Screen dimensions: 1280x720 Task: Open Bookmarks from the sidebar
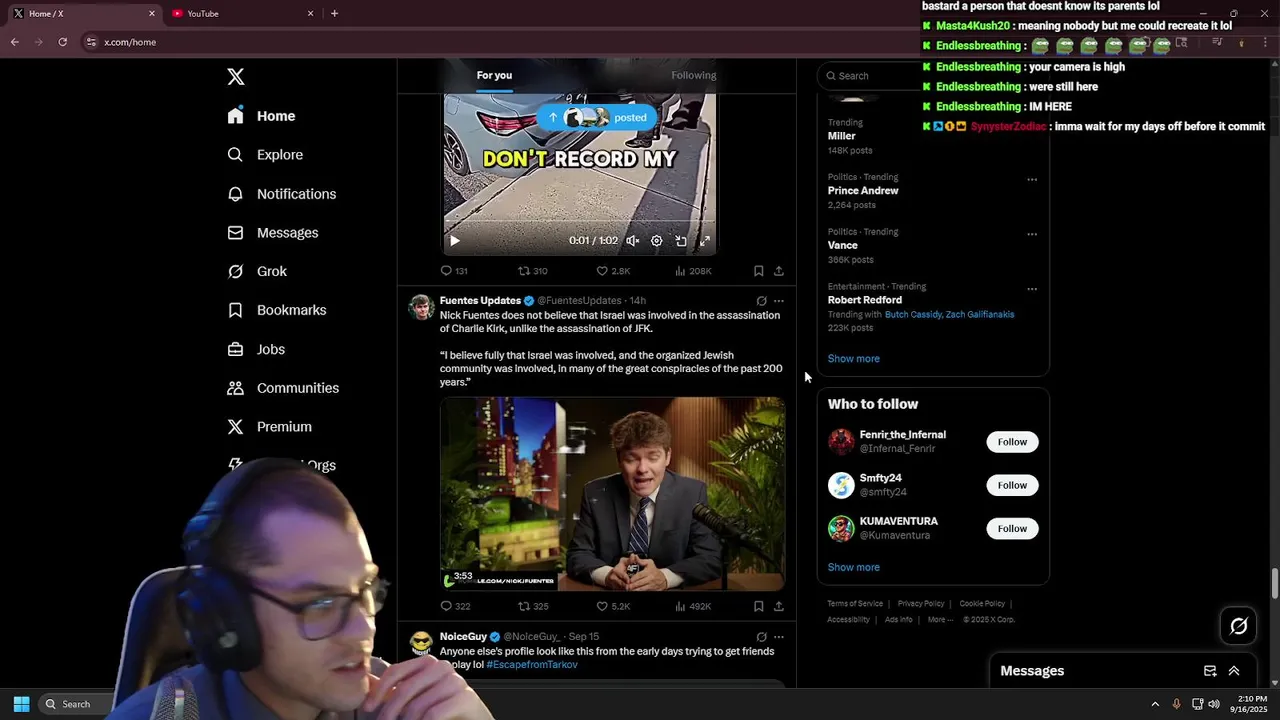pyautogui.click(x=276, y=310)
